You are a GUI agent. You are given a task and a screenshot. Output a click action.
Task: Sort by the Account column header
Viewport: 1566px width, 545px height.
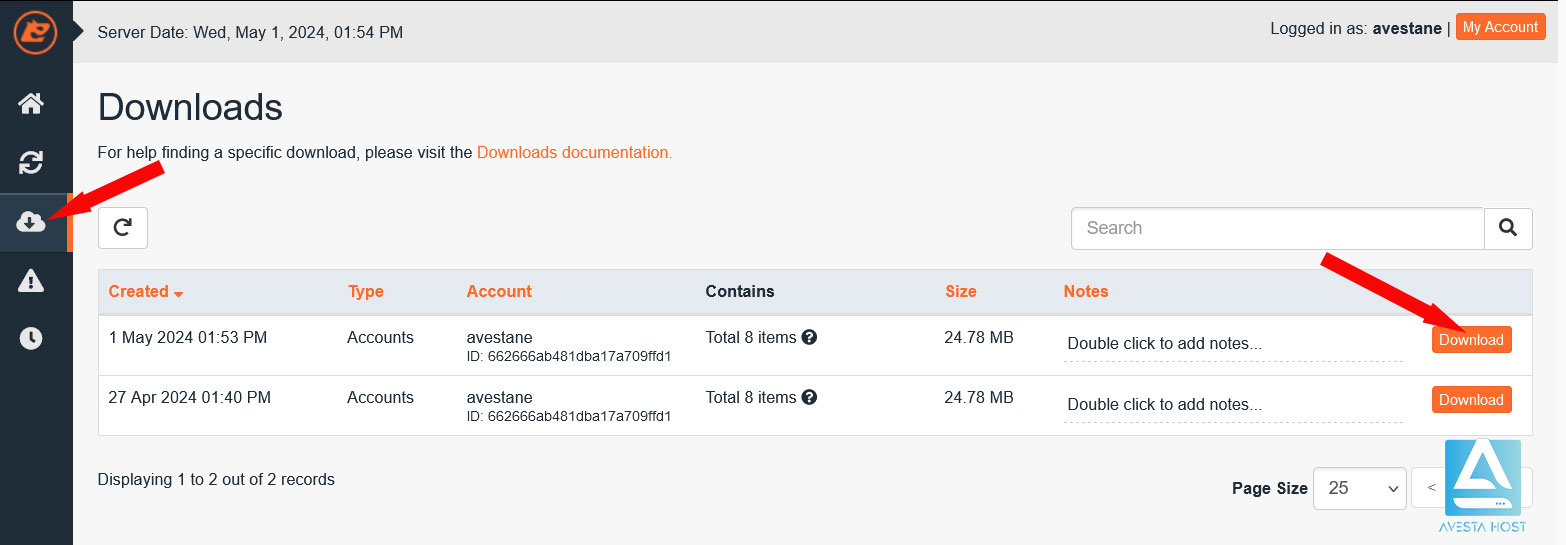click(499, 292)
